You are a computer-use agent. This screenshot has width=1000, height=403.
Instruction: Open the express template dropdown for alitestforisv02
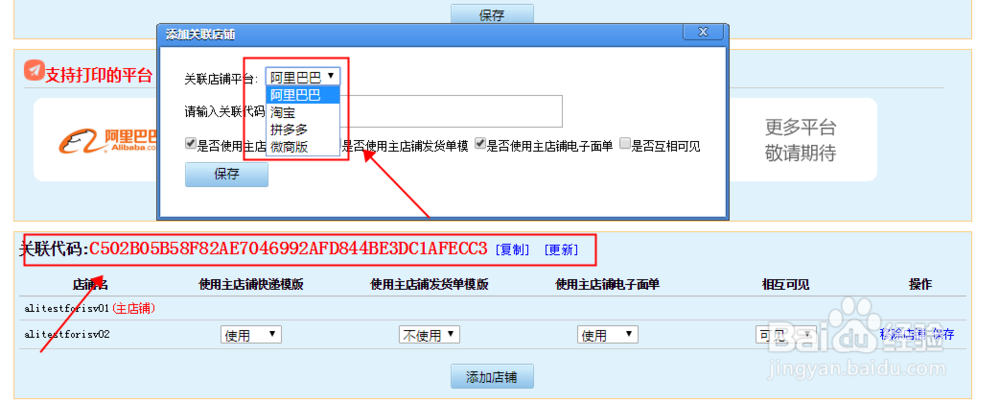[x=251, y=335]
